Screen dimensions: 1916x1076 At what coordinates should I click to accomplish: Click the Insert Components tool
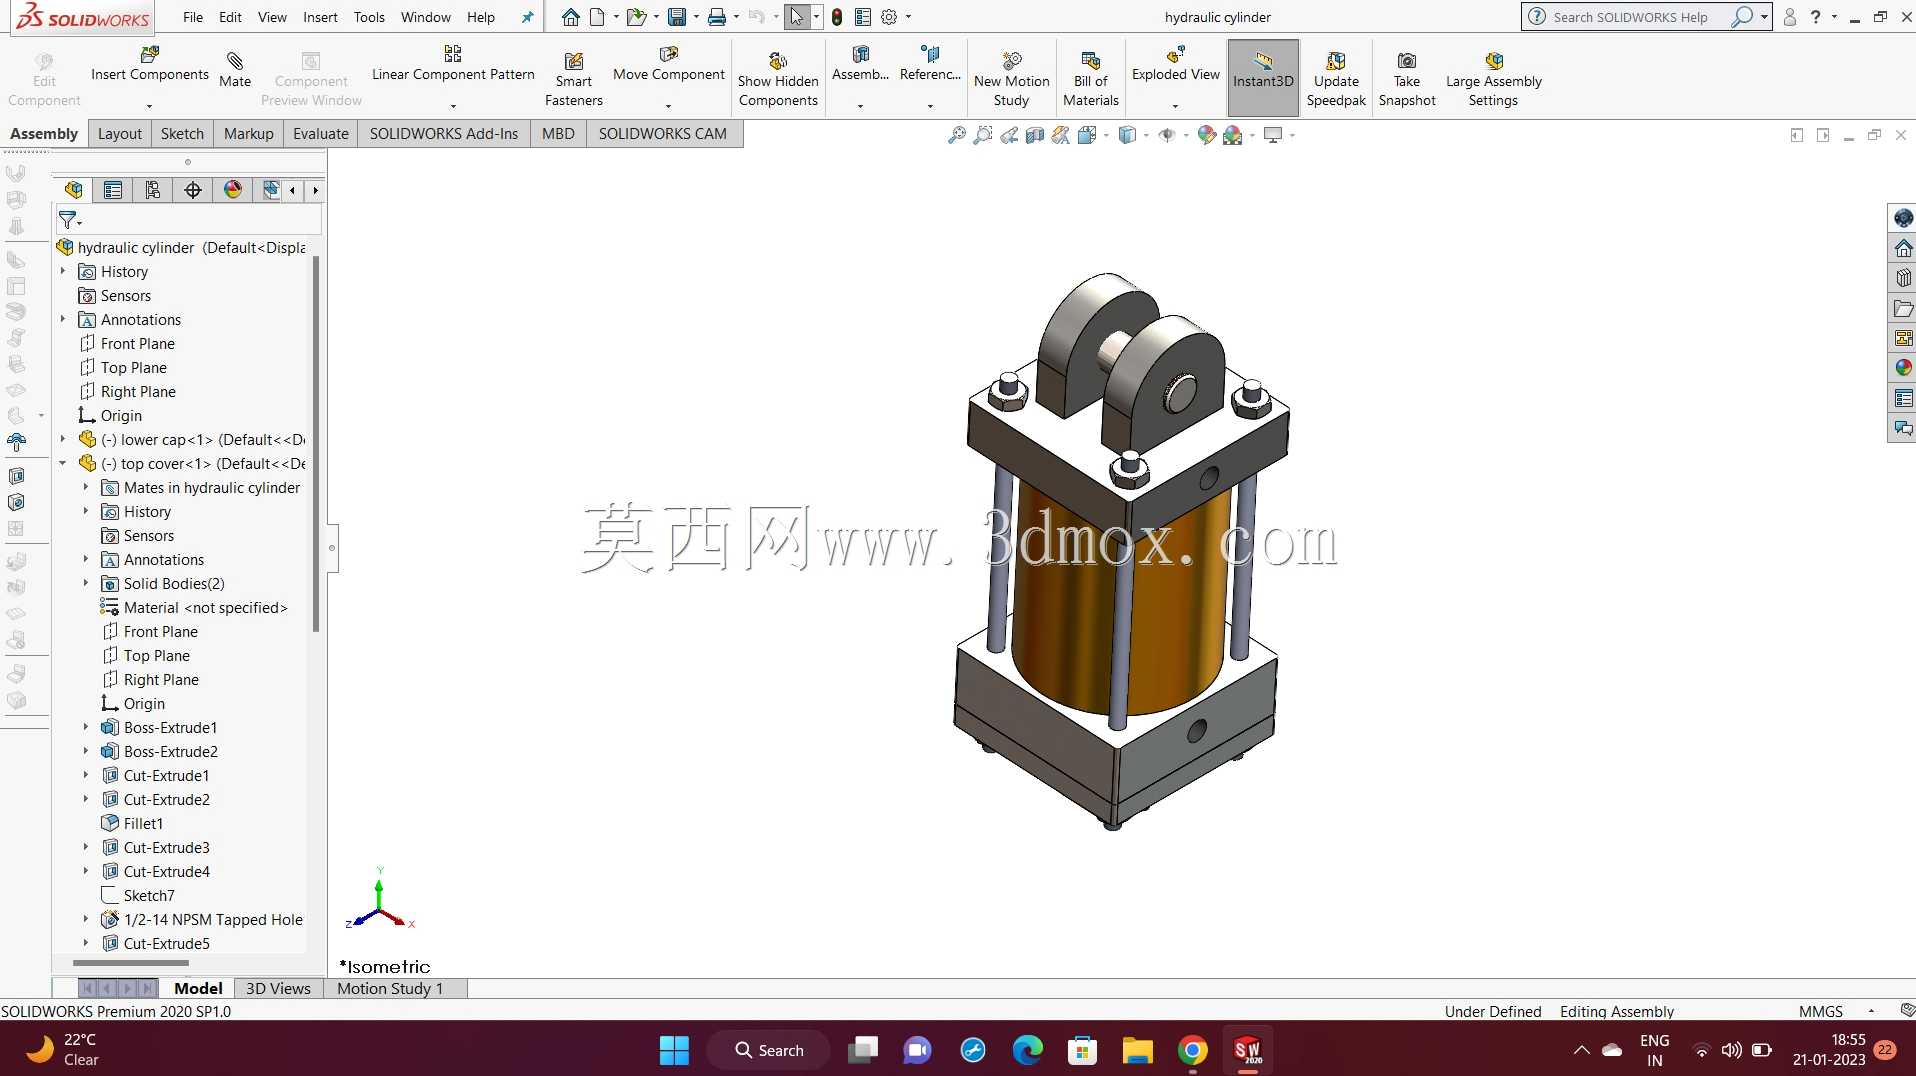[x=149, y=63]
